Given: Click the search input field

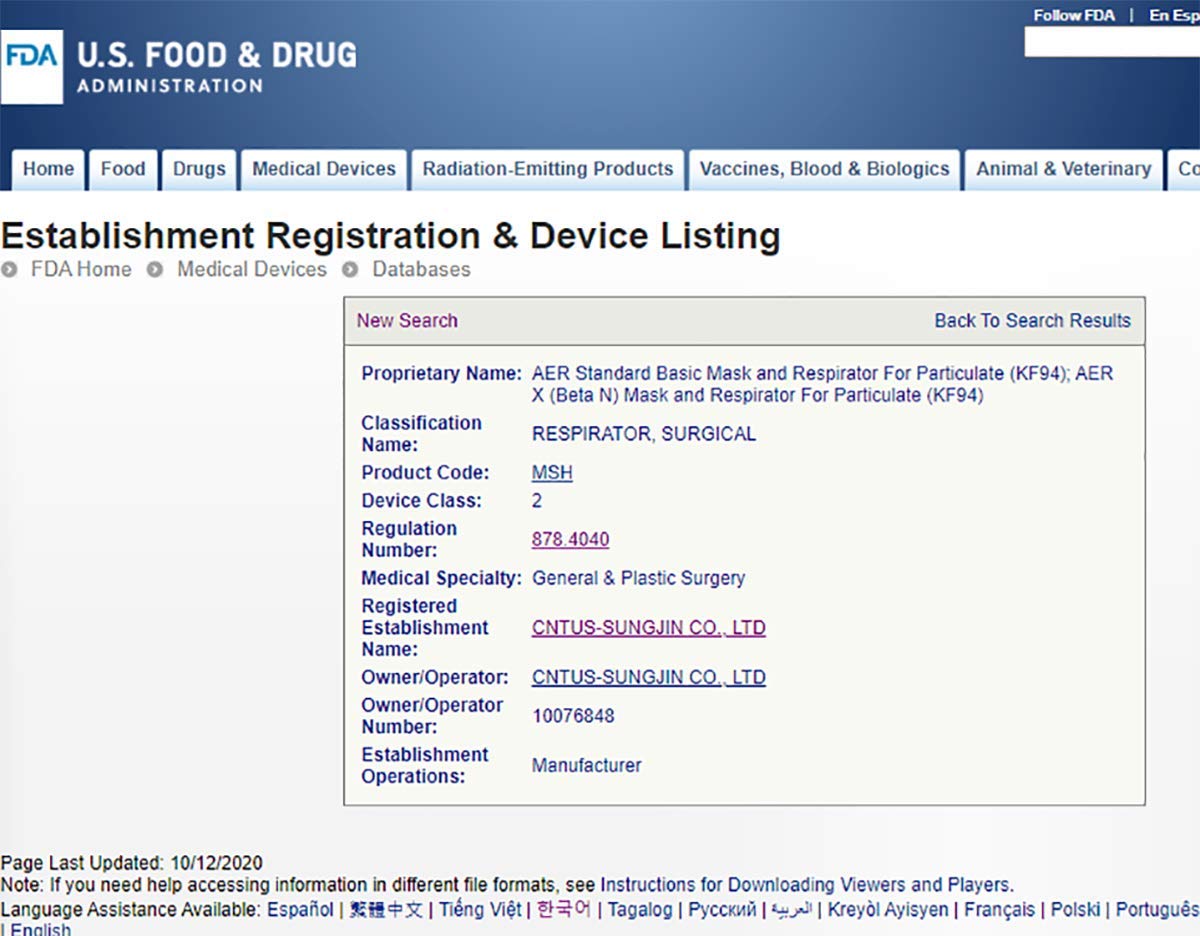Looking at the screenshot, I should tap(1112, 42).
